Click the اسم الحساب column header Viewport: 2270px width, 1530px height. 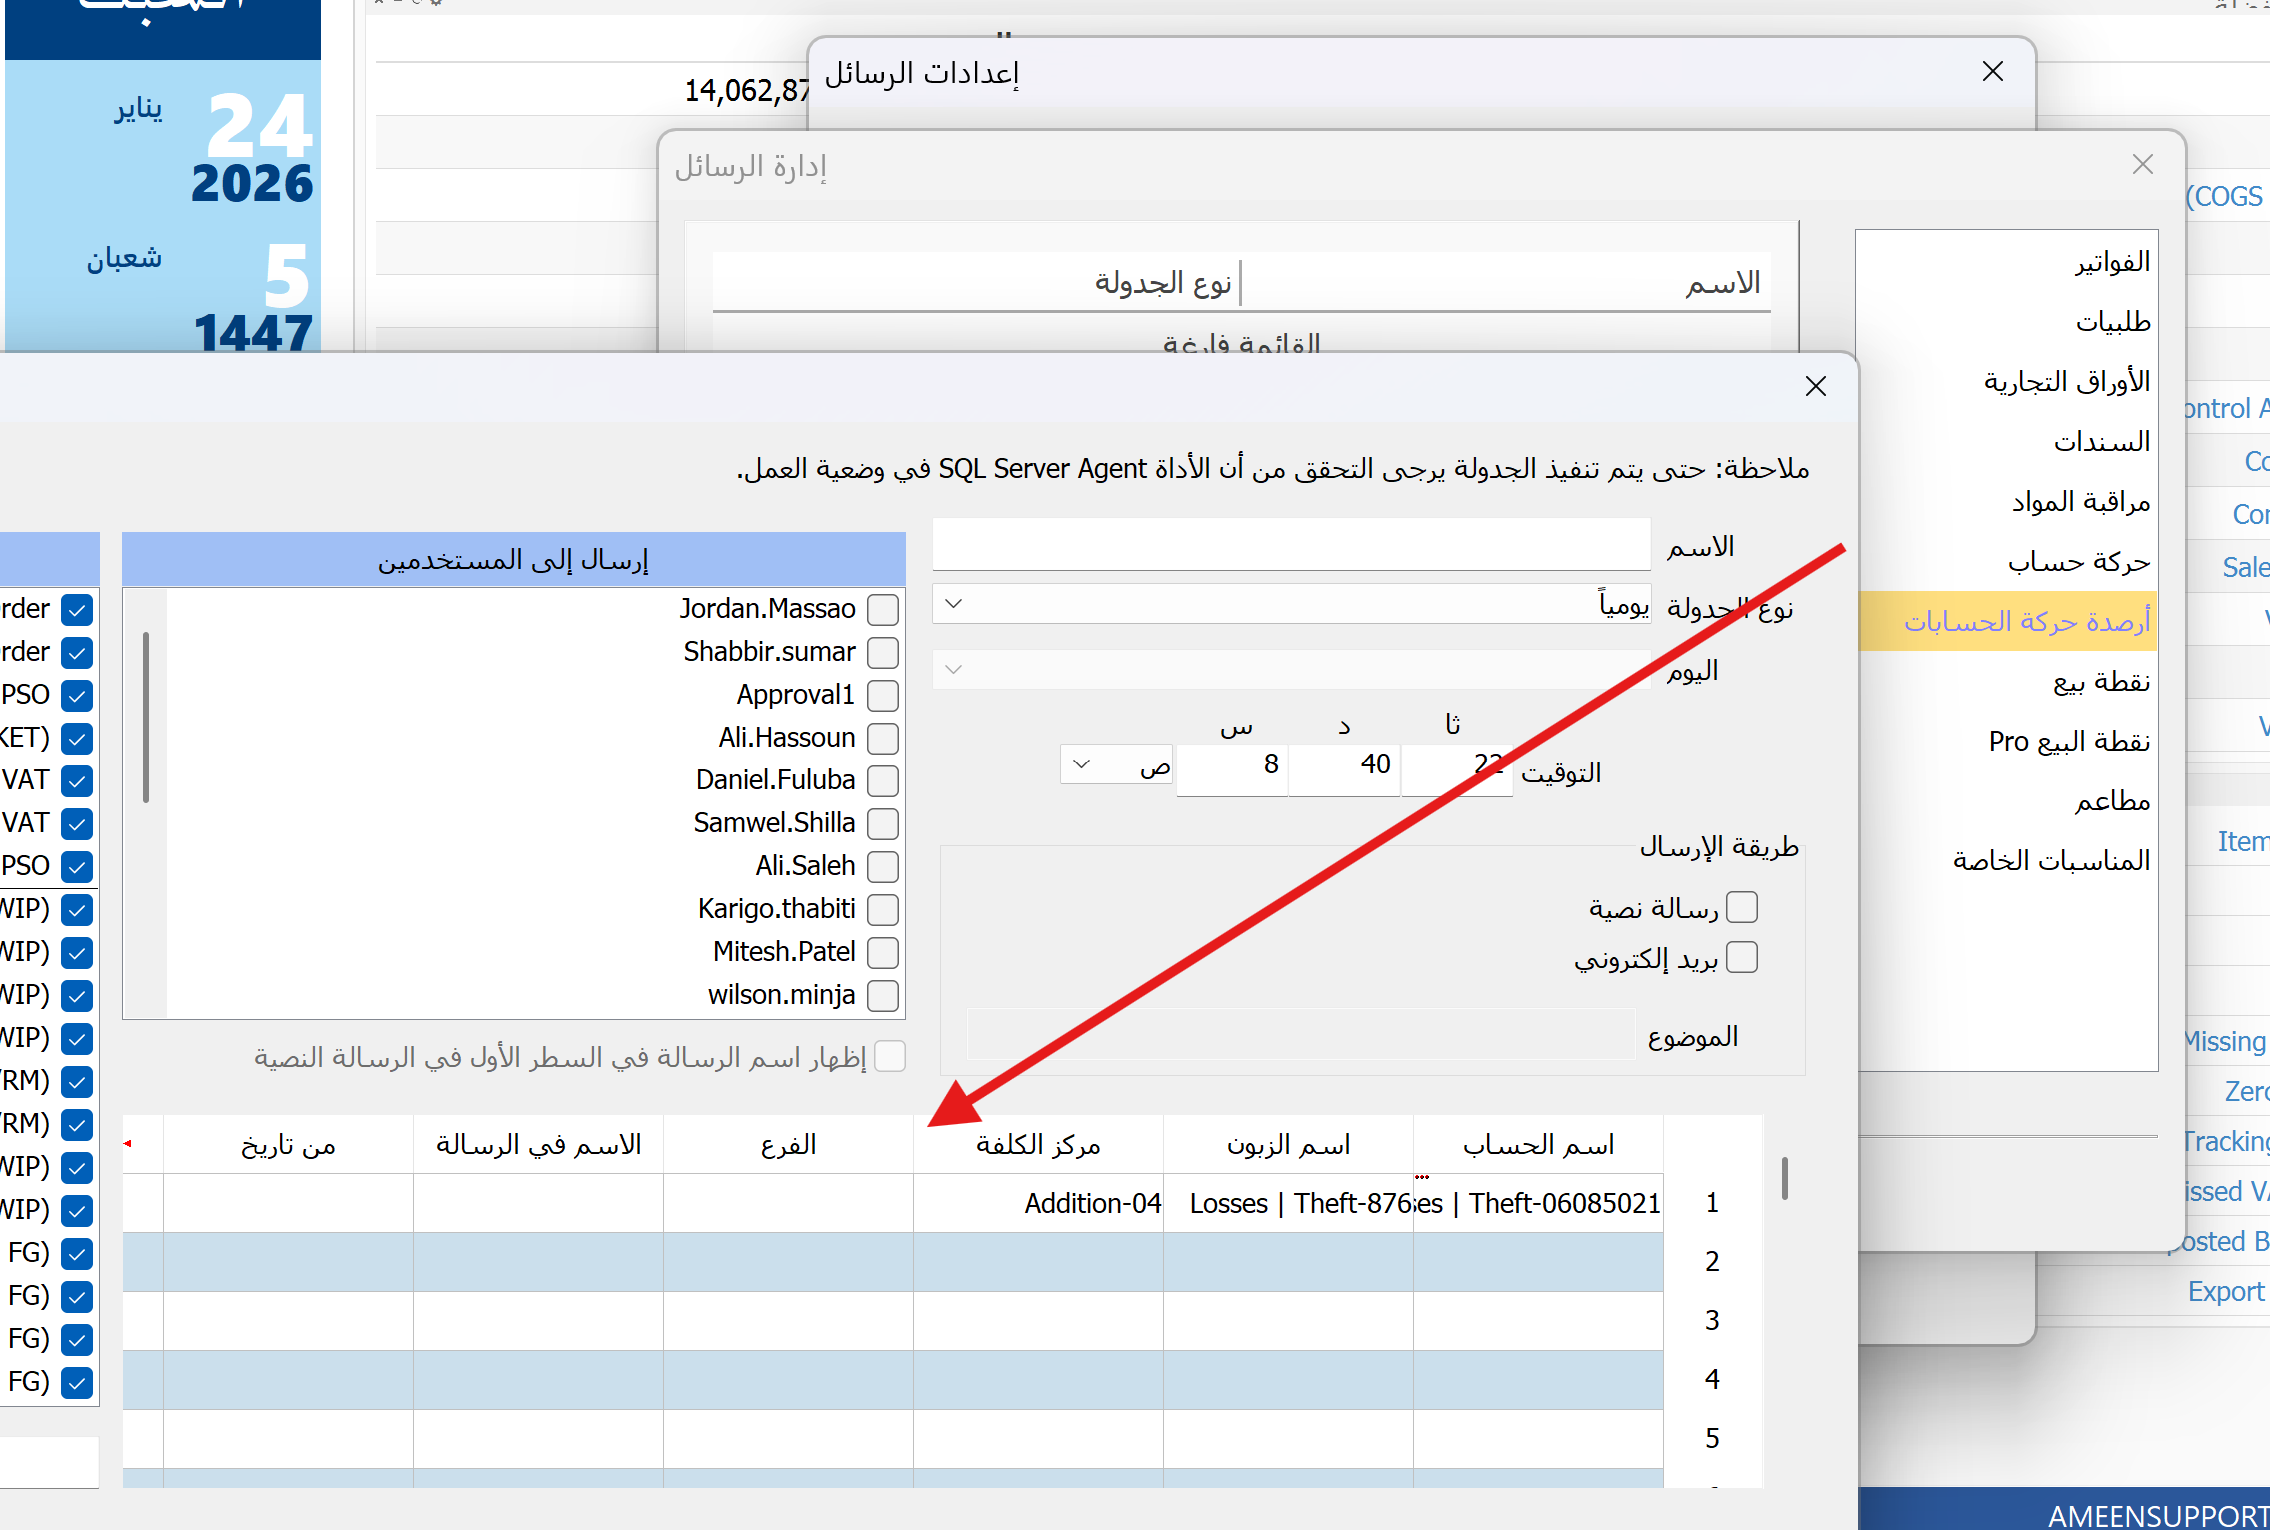tap(1538, 1145)
